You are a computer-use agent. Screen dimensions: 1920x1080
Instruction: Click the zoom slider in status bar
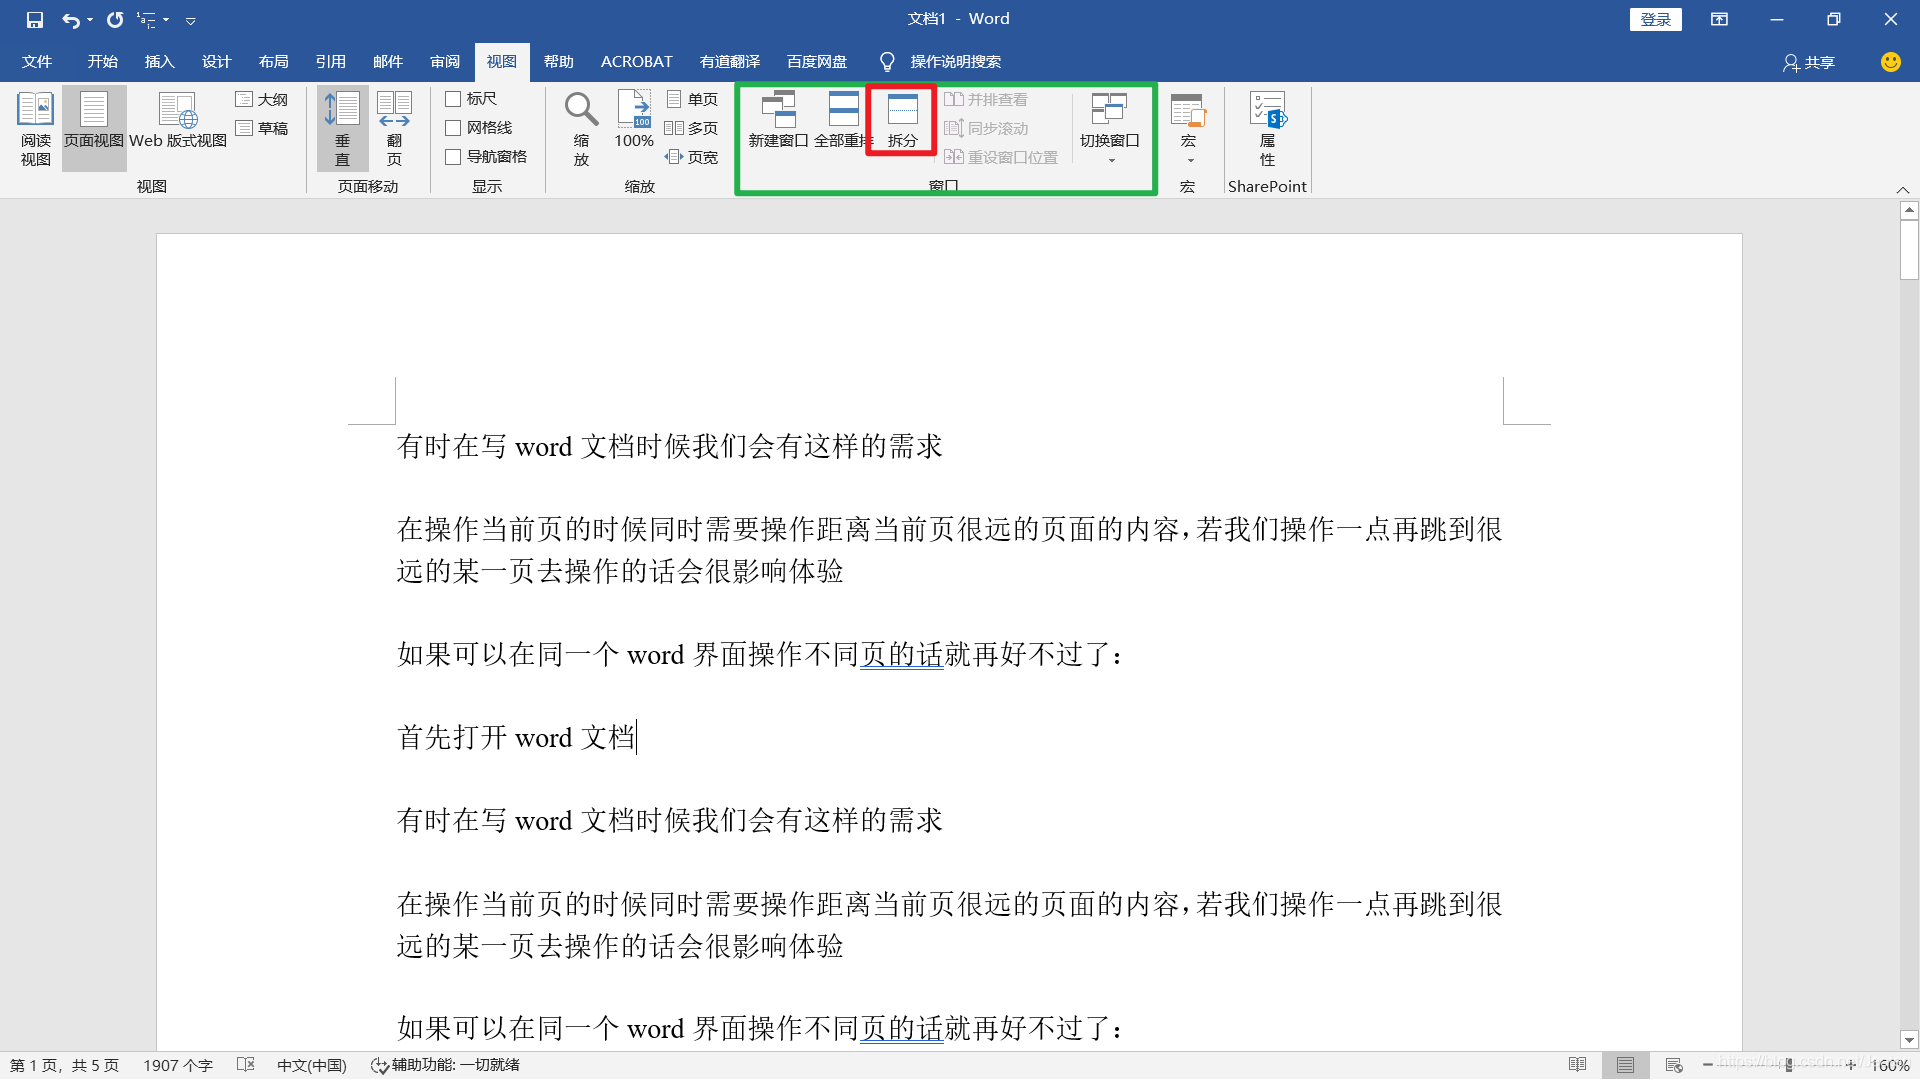(1788, 1065)
